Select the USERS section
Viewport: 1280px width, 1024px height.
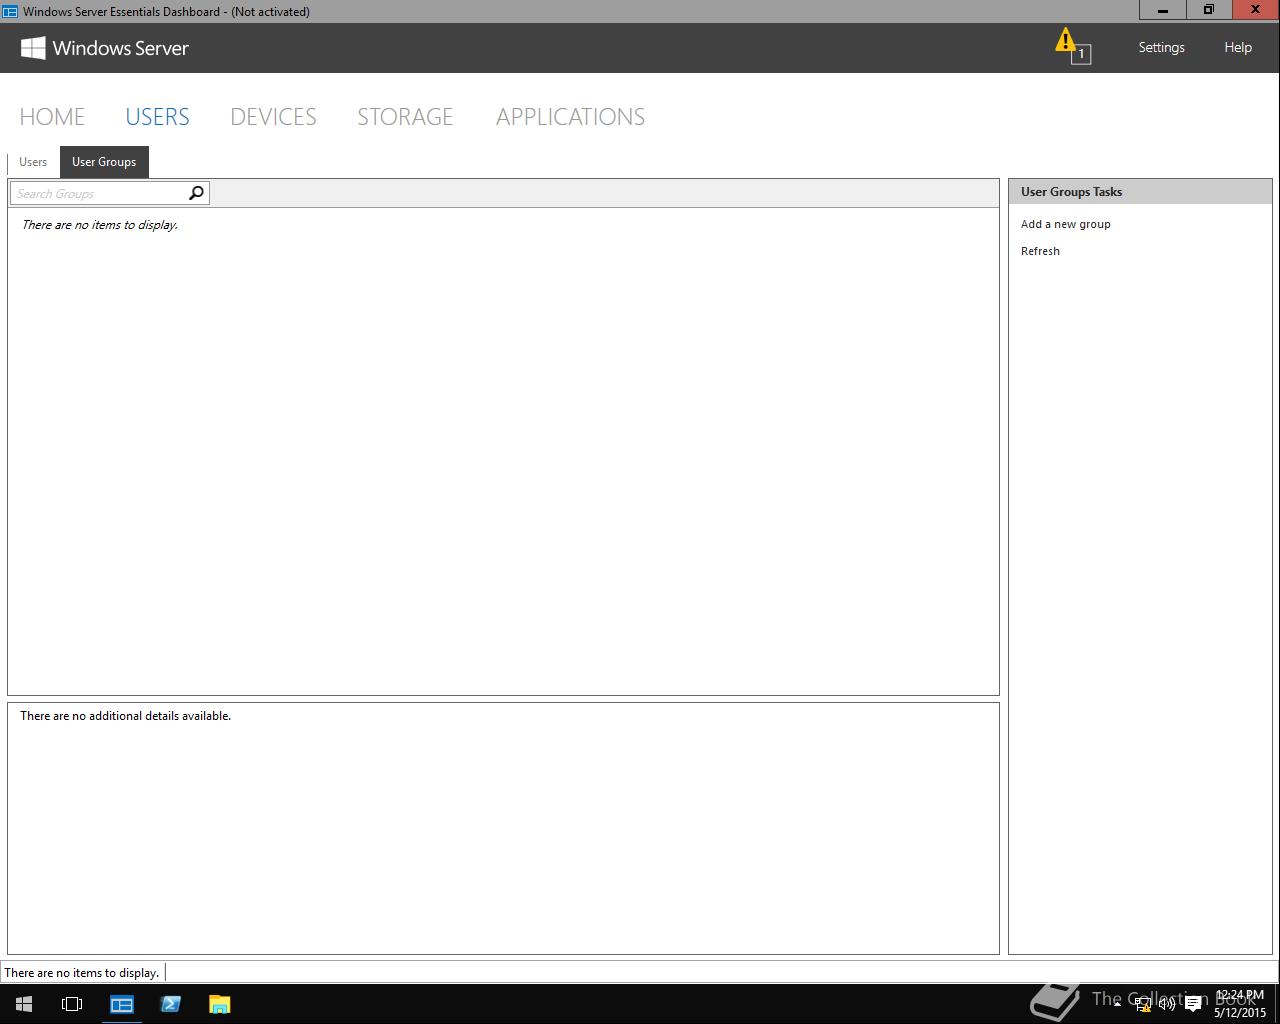(x=157, y=117)
